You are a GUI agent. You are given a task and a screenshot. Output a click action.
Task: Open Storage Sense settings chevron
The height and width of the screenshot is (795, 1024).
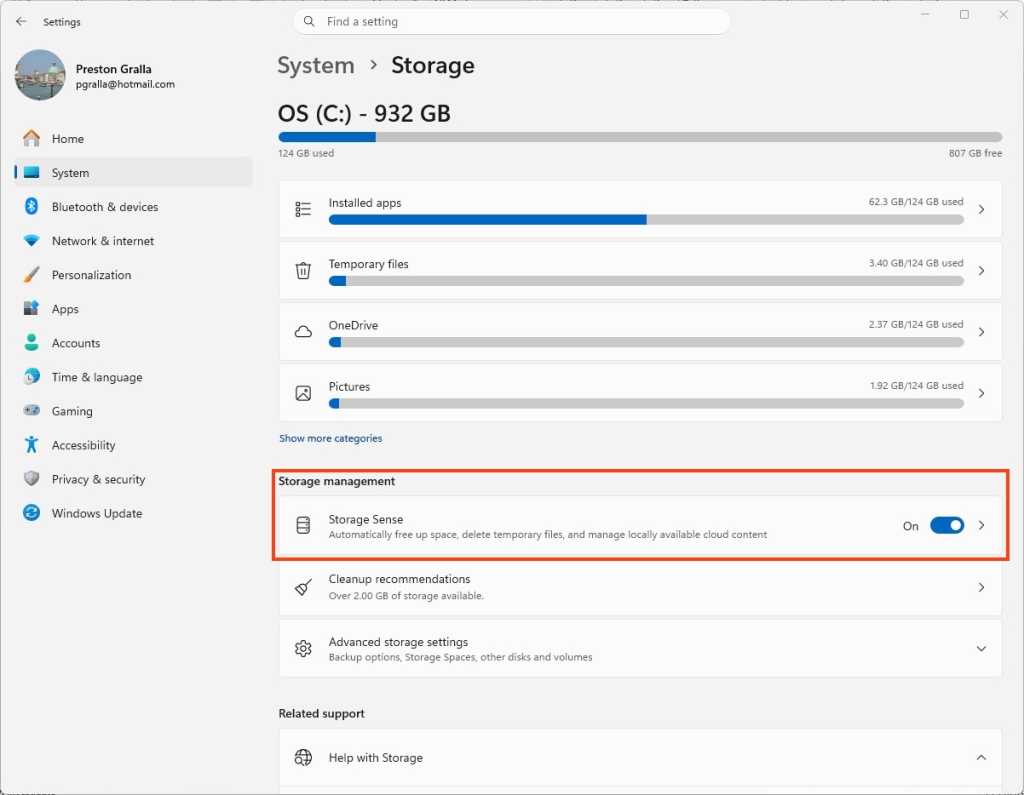tap(981, 525)
